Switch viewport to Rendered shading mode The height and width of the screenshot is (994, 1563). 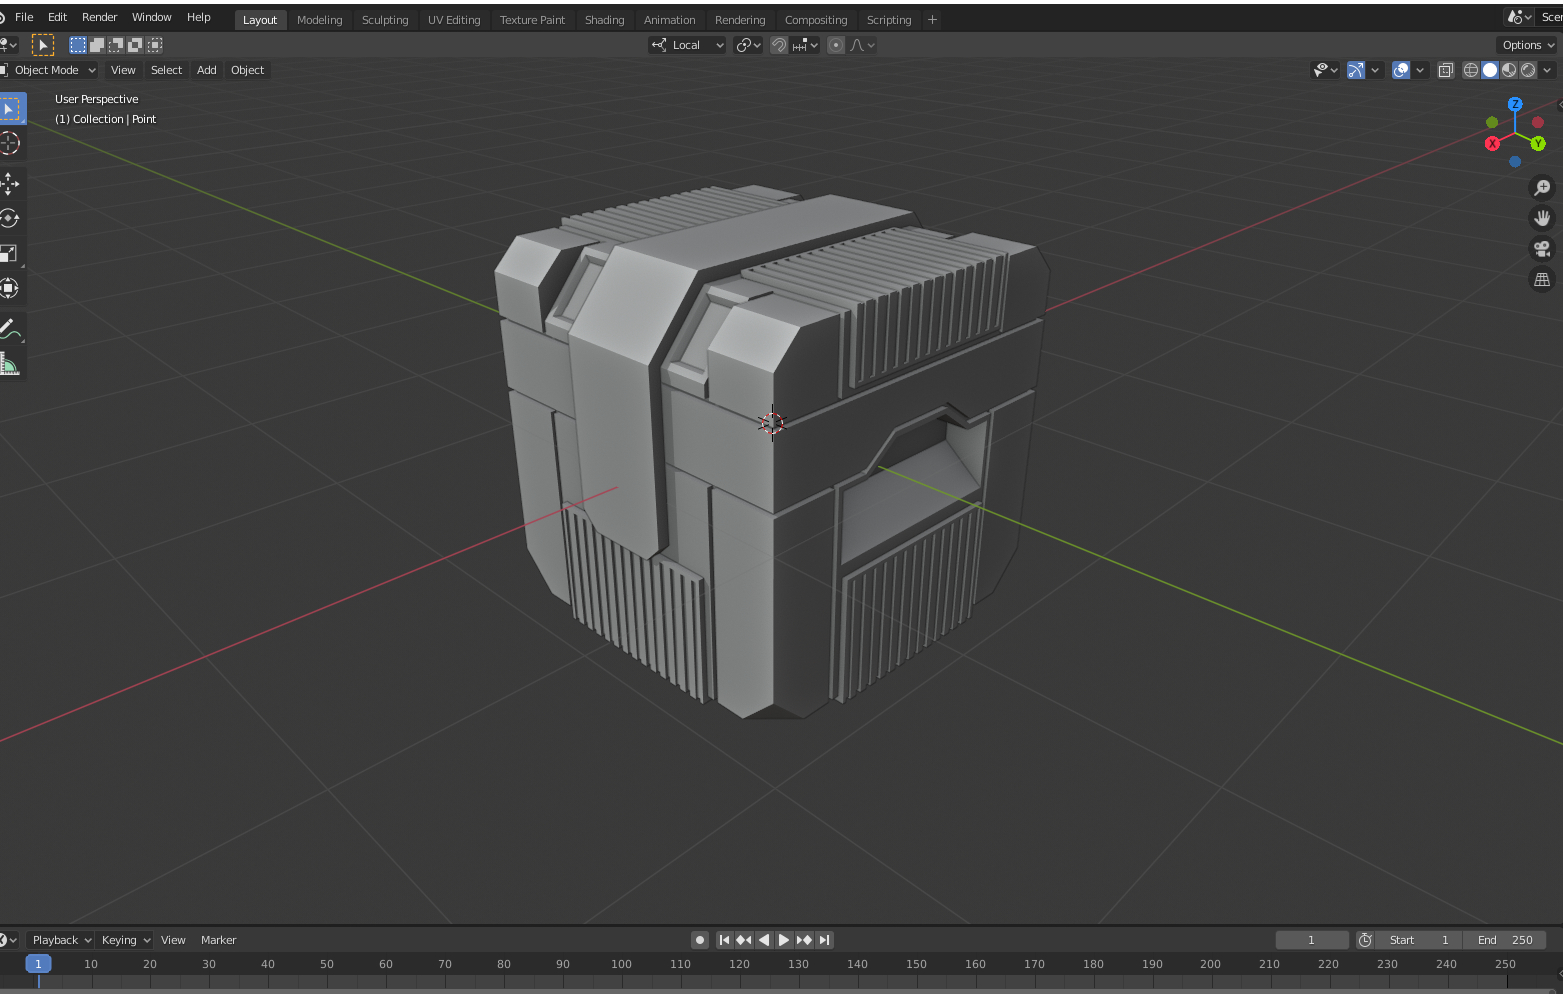pos(1528,70)
